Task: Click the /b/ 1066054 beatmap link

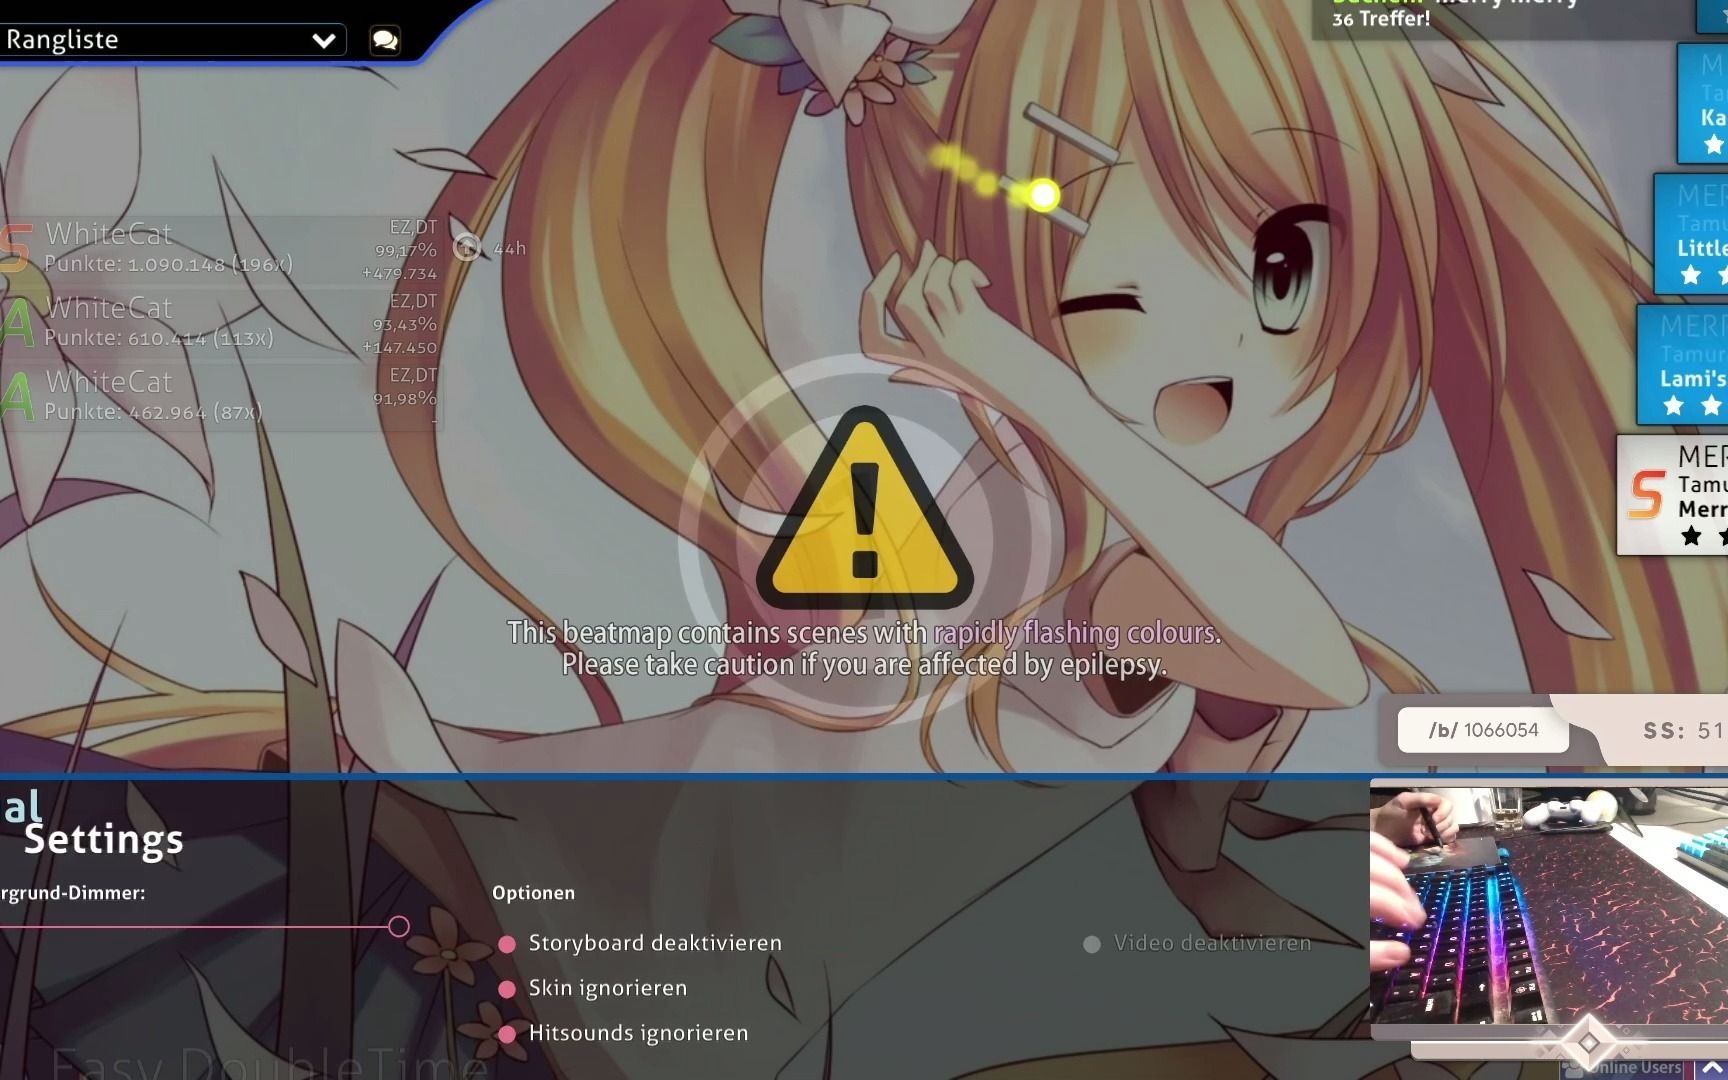Action: point(1483,730)
